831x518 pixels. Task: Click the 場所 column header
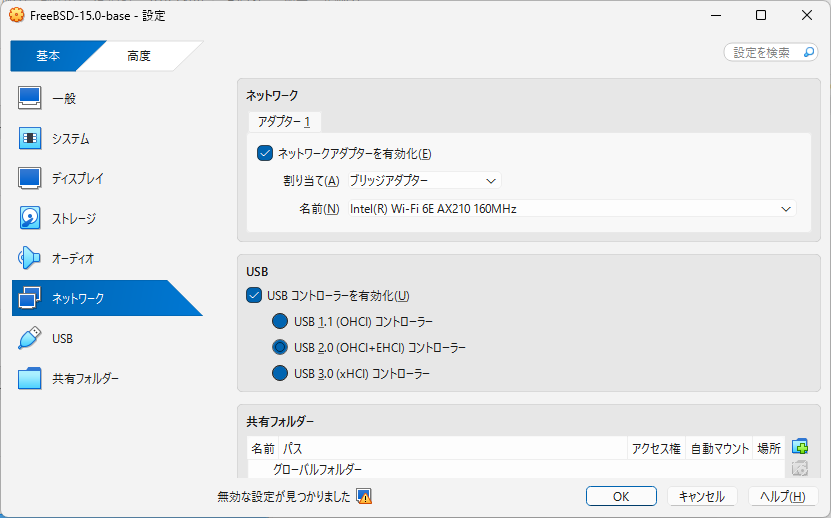(768, 449)
